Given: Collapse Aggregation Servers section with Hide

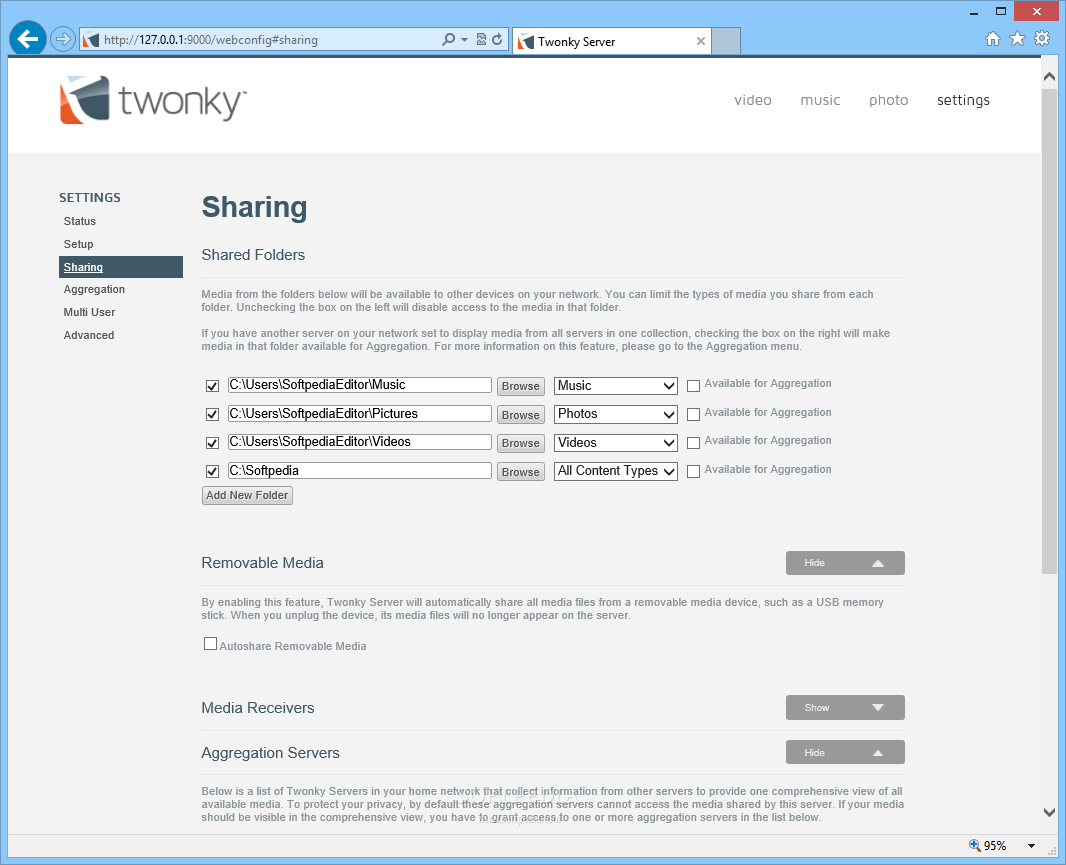Looking at the screenshot, I should coord(845,752).
